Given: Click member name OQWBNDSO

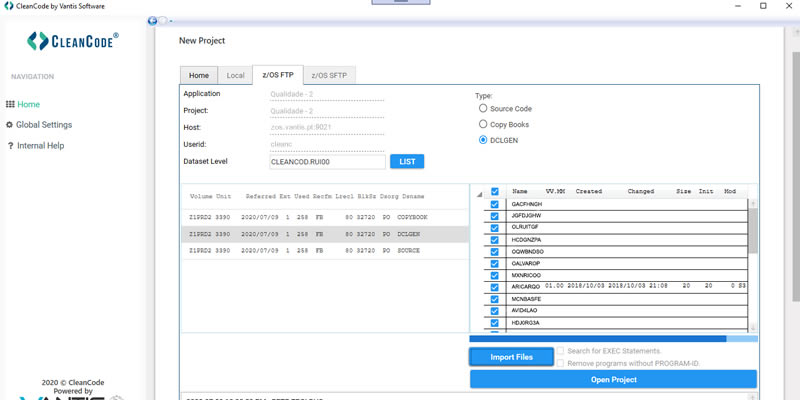Looking at the screenshot, I should click(528, 252).
